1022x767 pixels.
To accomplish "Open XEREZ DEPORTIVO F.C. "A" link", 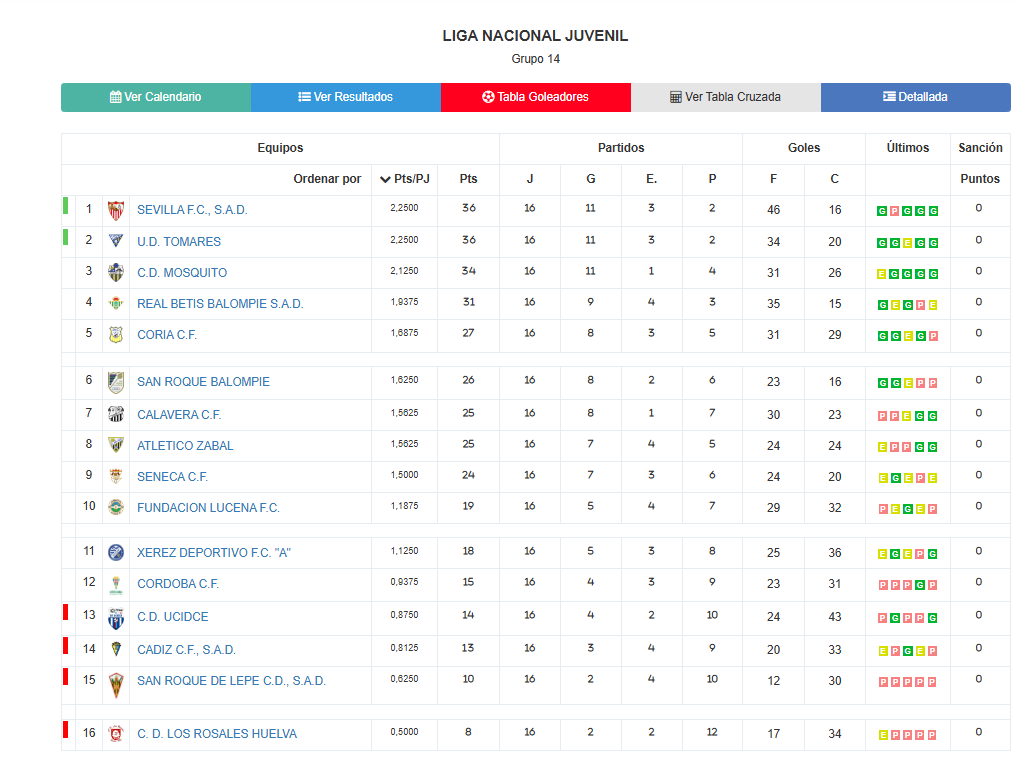I will coord(214,553).
